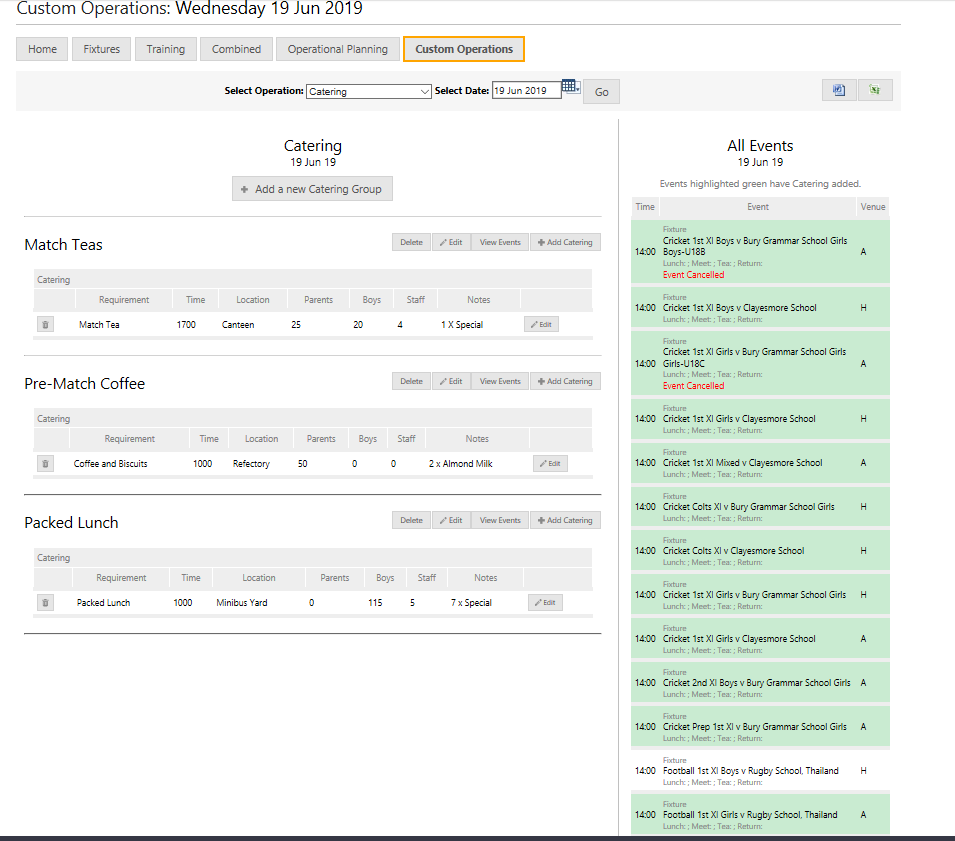Export to Word document icon

(839, 90)
